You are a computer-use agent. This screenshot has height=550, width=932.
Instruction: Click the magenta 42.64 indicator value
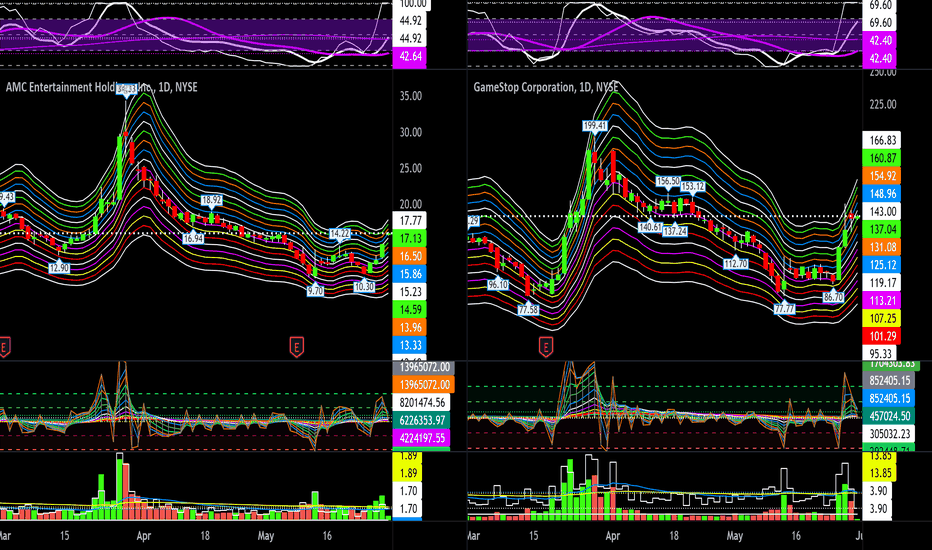pos(410,56)
